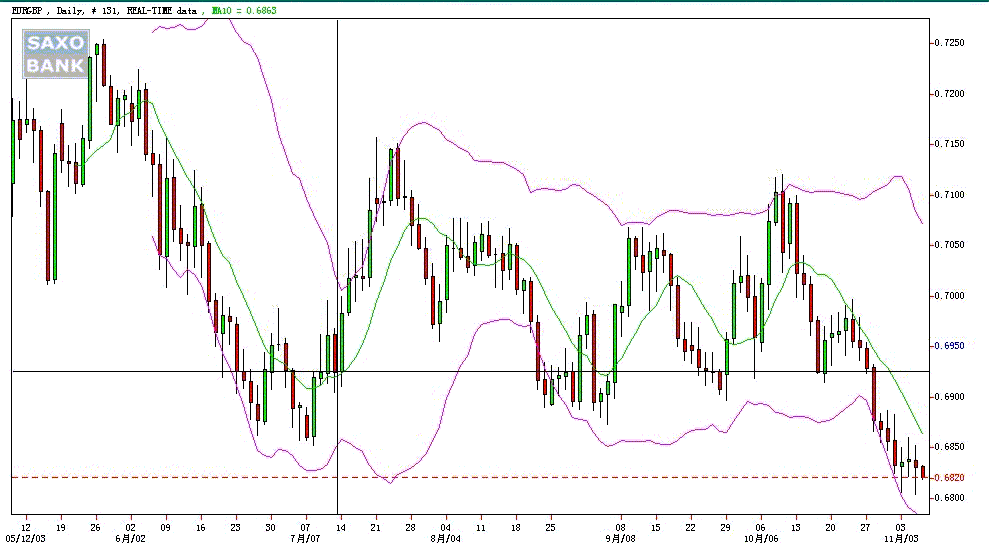The height and width of the screenshot is (553, 989).
Task: Click the 0.7050 price axis label
Action: pos(949,245)
